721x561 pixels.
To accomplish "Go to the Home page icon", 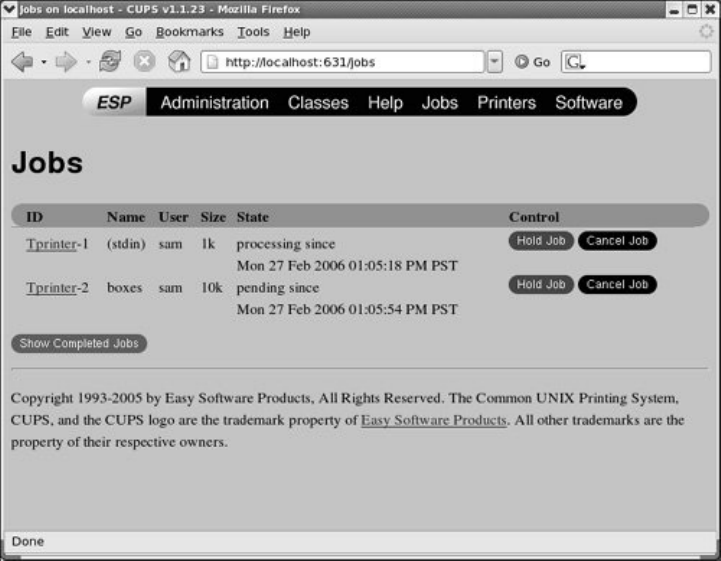I will [179, 61].
